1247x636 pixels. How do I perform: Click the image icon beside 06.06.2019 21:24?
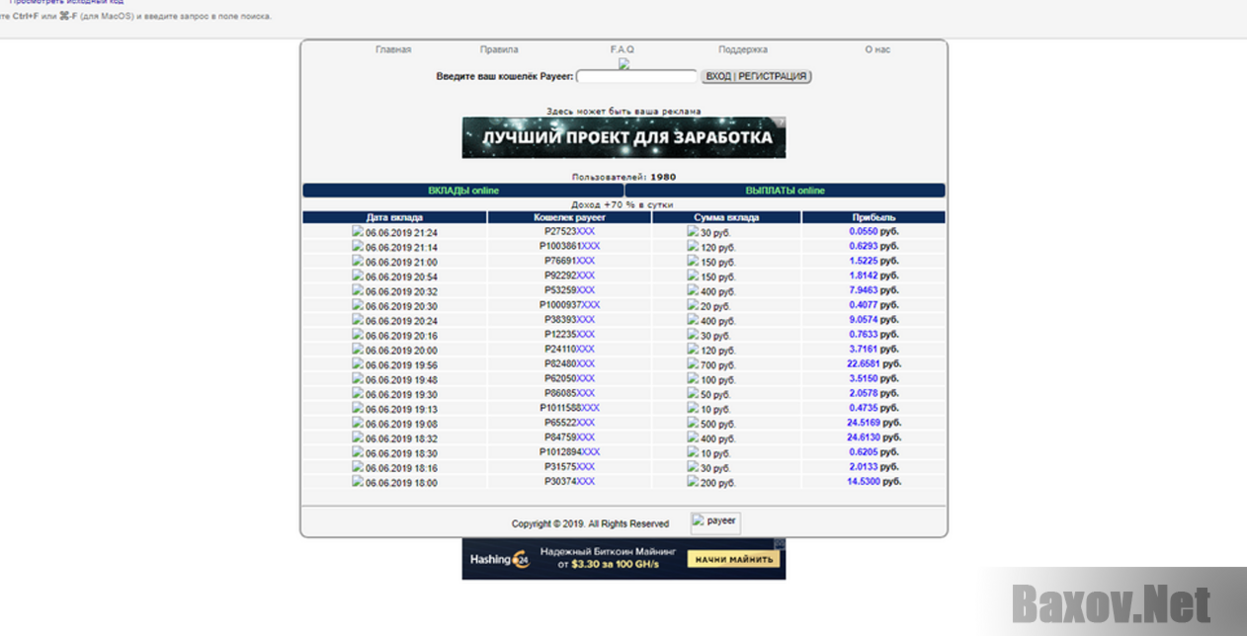click(358, 231)
